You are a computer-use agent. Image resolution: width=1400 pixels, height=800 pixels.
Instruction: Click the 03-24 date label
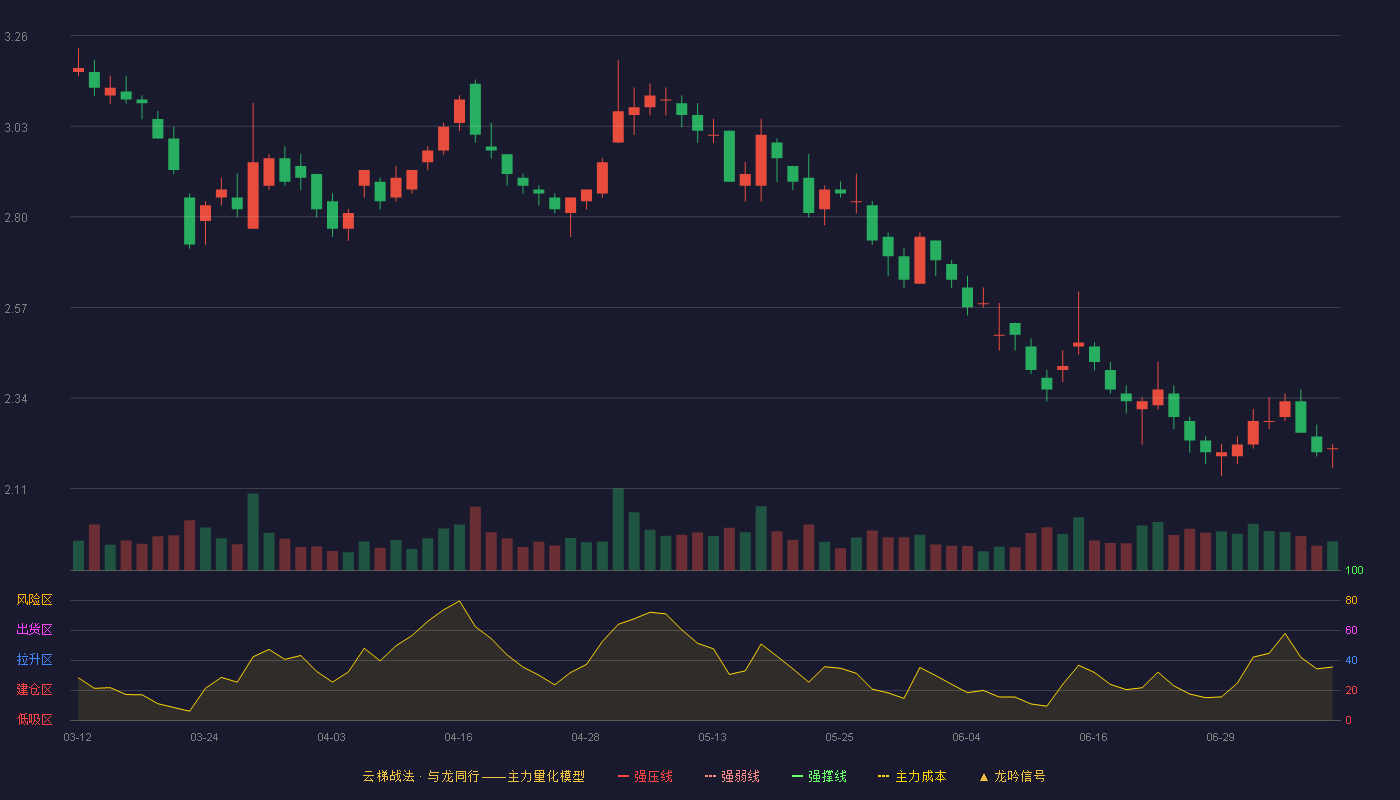[x=204, y=737]
